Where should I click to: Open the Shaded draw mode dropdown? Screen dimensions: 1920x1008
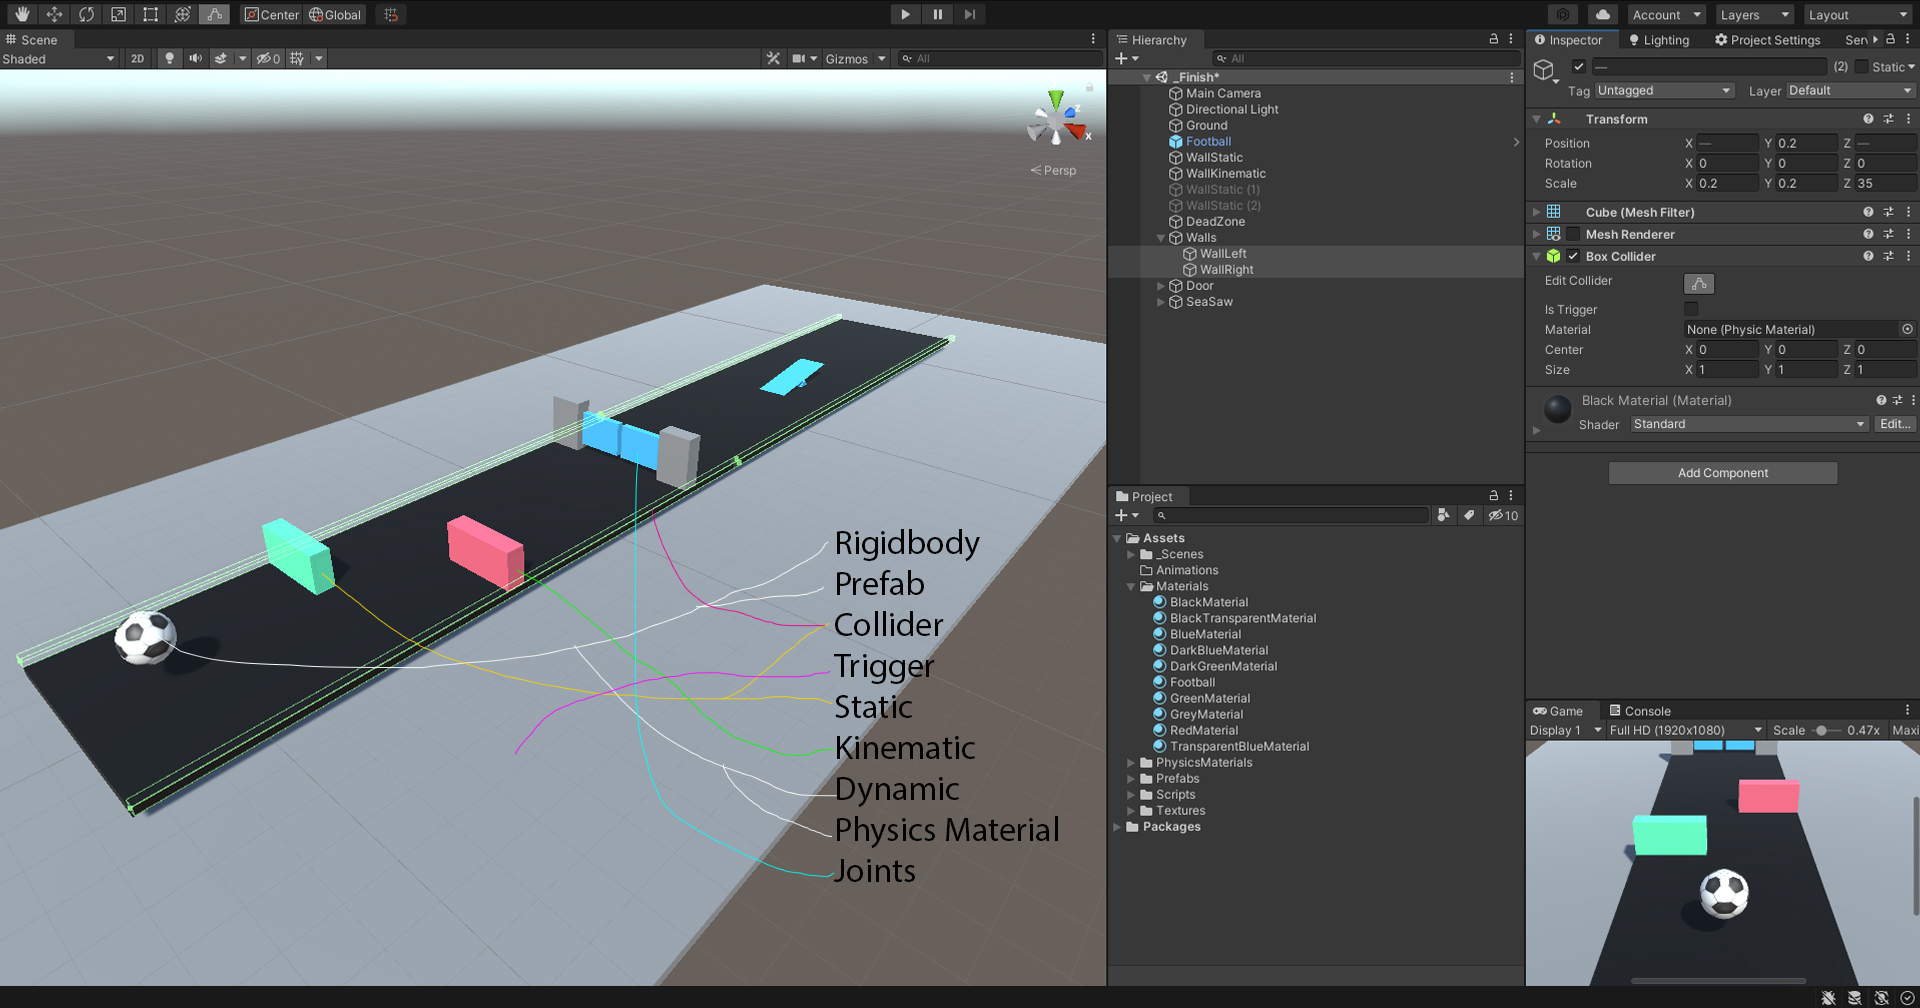[59, 59]
